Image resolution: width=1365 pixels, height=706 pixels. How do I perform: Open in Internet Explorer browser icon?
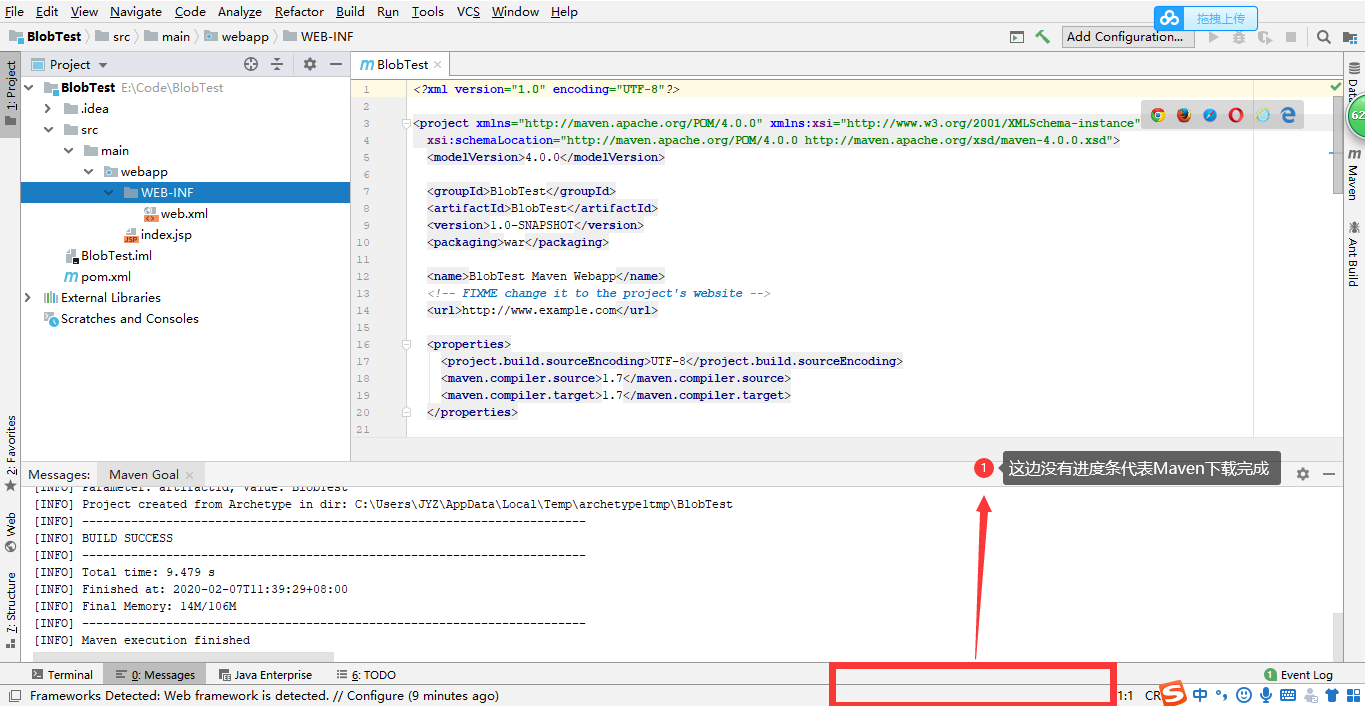[x=1262, y=115]
